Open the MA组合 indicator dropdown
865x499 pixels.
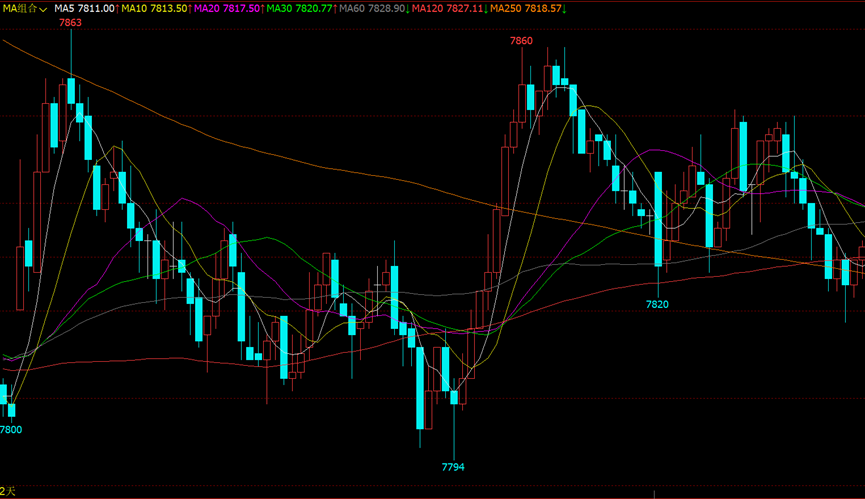(25, 9)
